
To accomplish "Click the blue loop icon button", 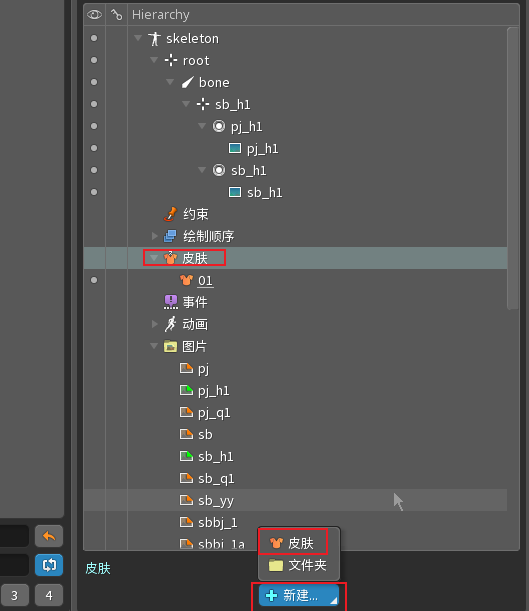I will pos(49,565).
